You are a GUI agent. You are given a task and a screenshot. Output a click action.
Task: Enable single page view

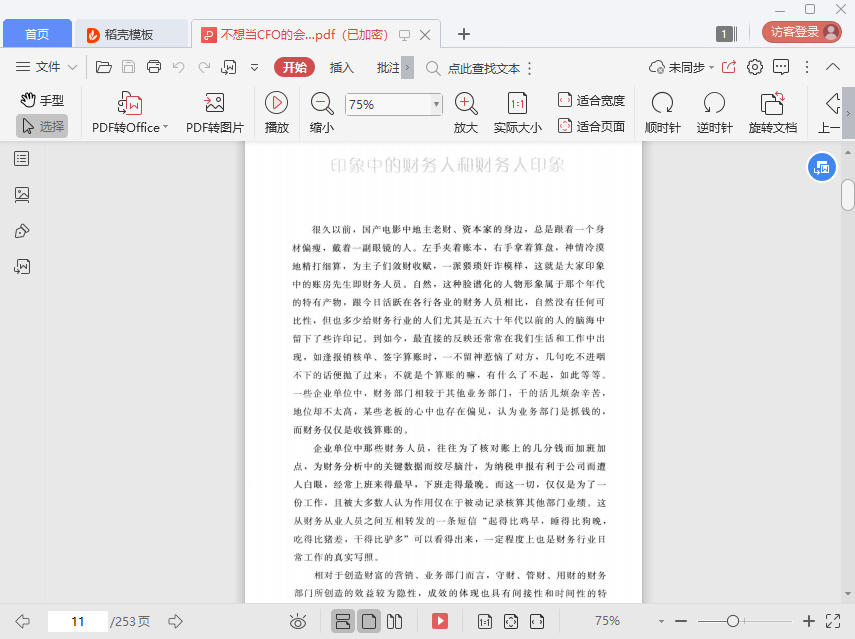(x=369, y=621)
